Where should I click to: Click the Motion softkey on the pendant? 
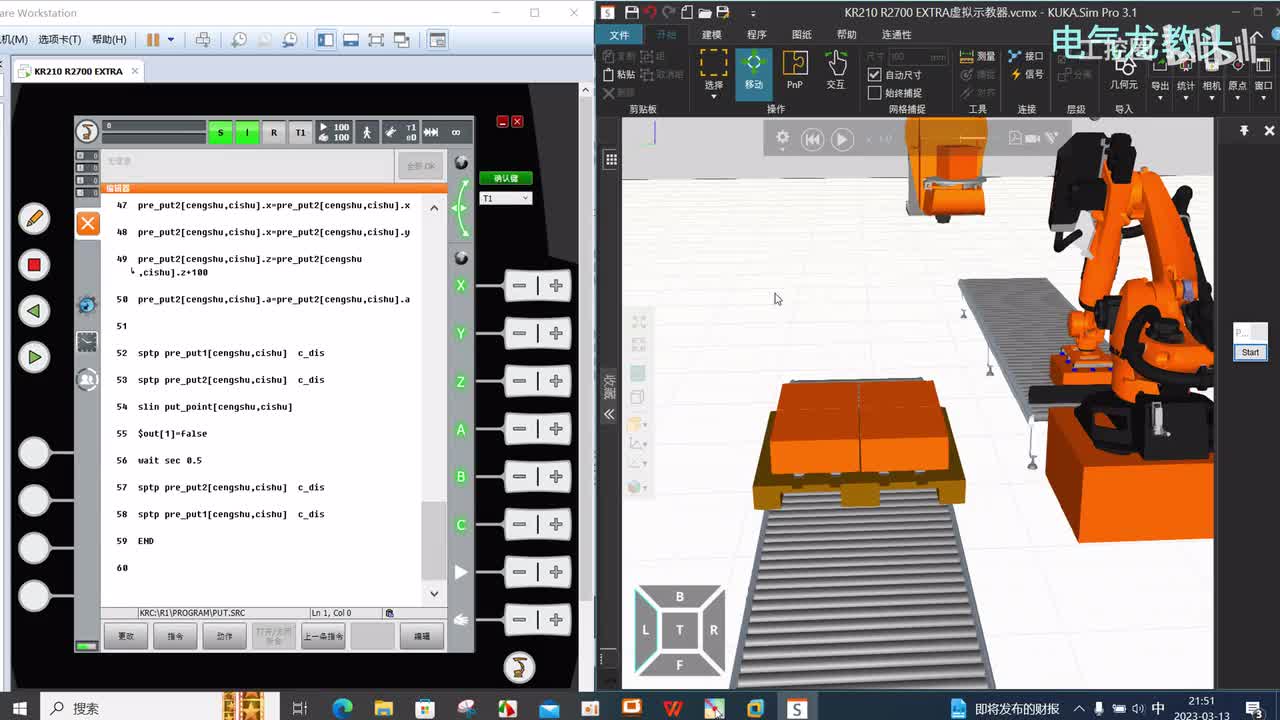pos(224,636)
